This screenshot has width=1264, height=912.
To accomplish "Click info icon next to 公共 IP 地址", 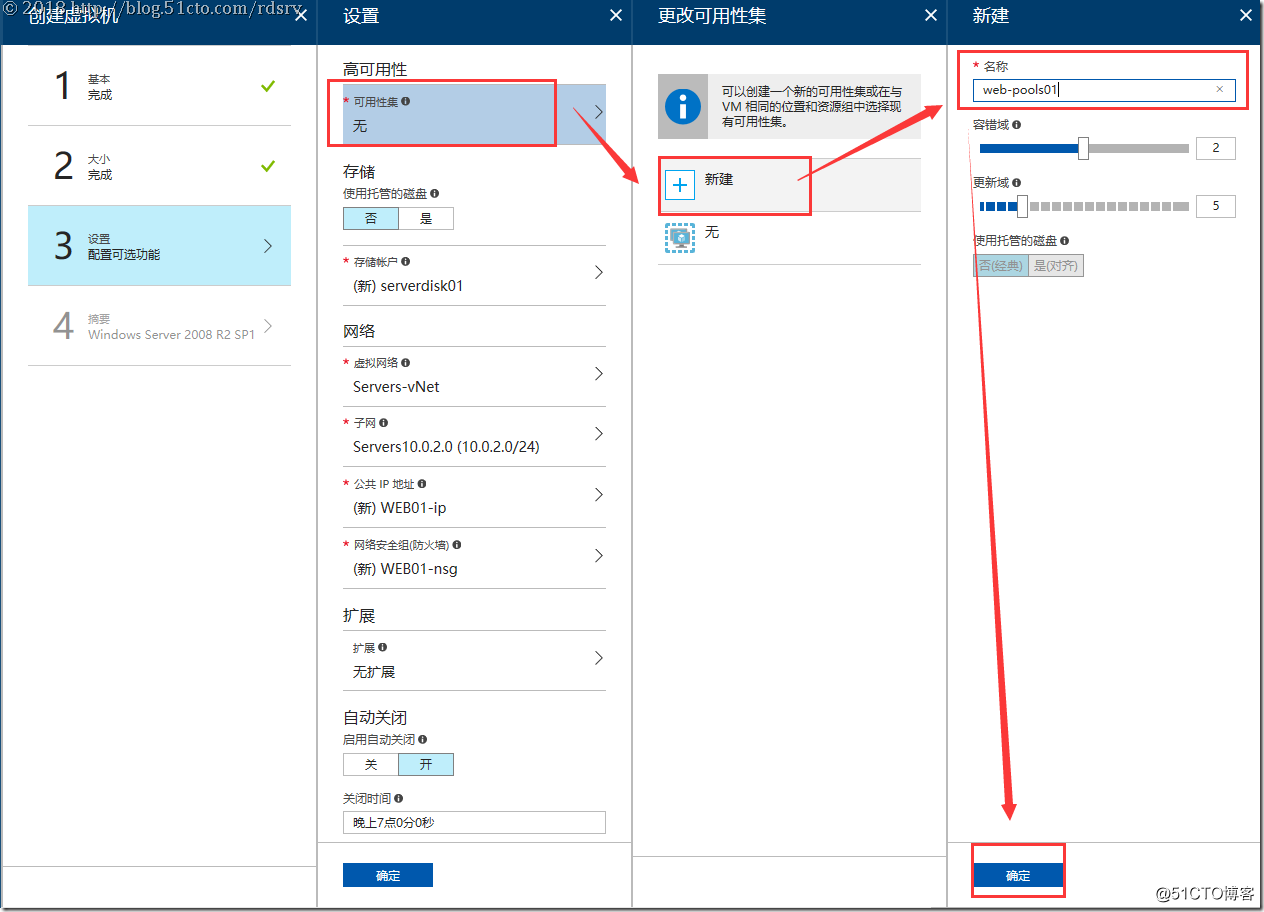I will click(x=422, y=484).
